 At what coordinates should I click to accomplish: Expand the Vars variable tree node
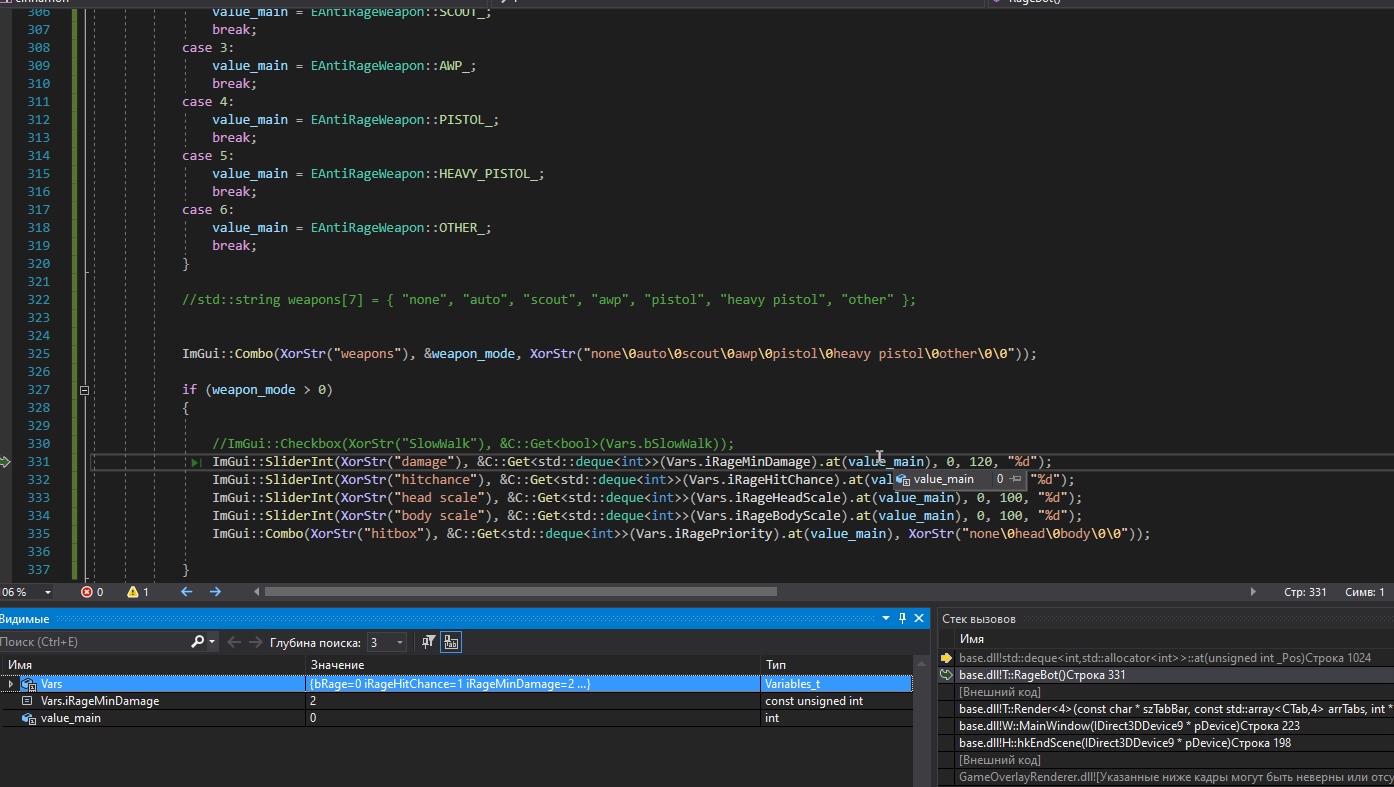click(x=10, y=684)
